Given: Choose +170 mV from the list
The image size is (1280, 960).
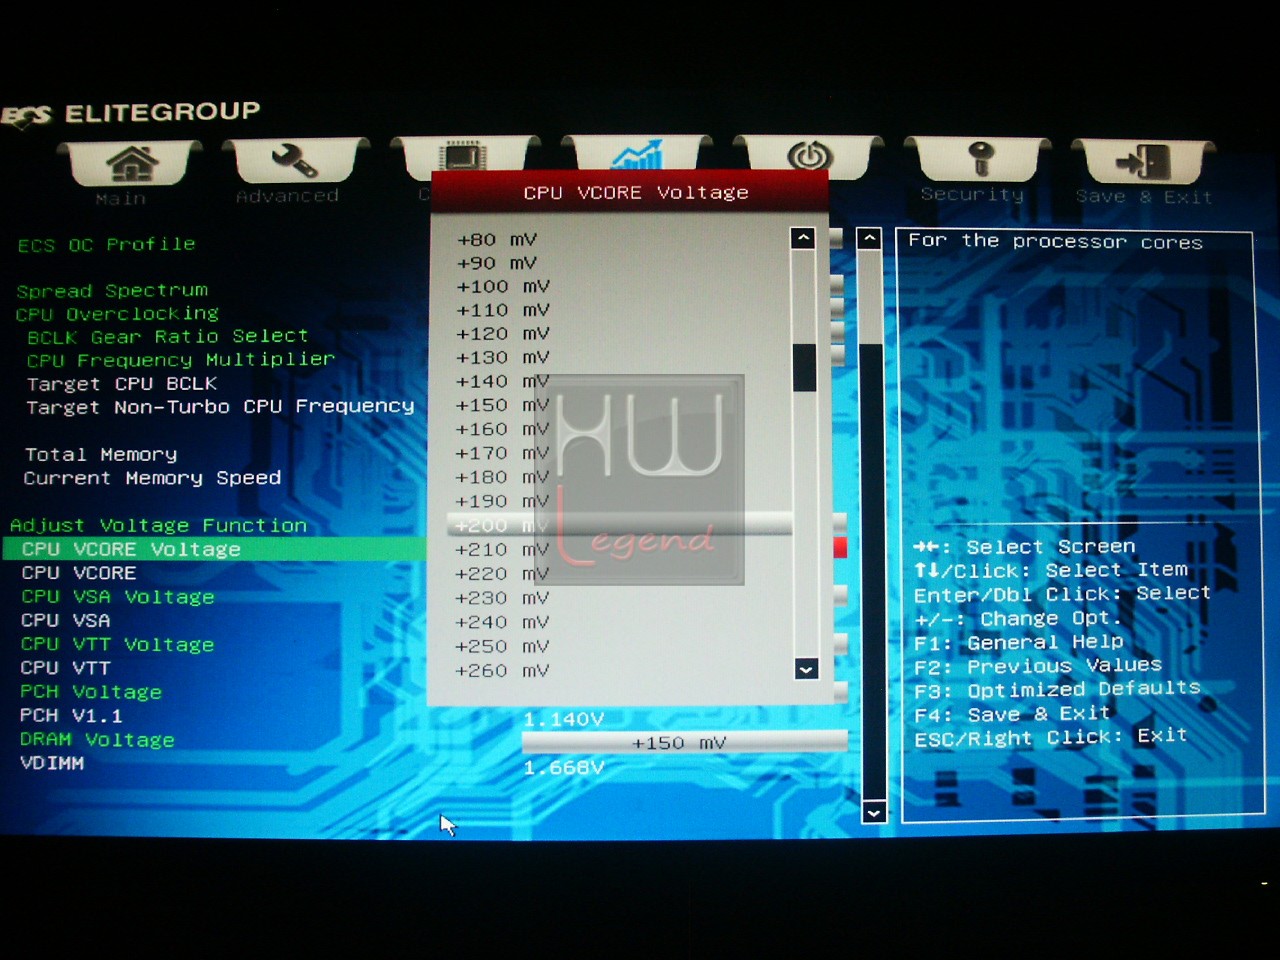Looking at the screenshot, I should [x=503, y=453].
